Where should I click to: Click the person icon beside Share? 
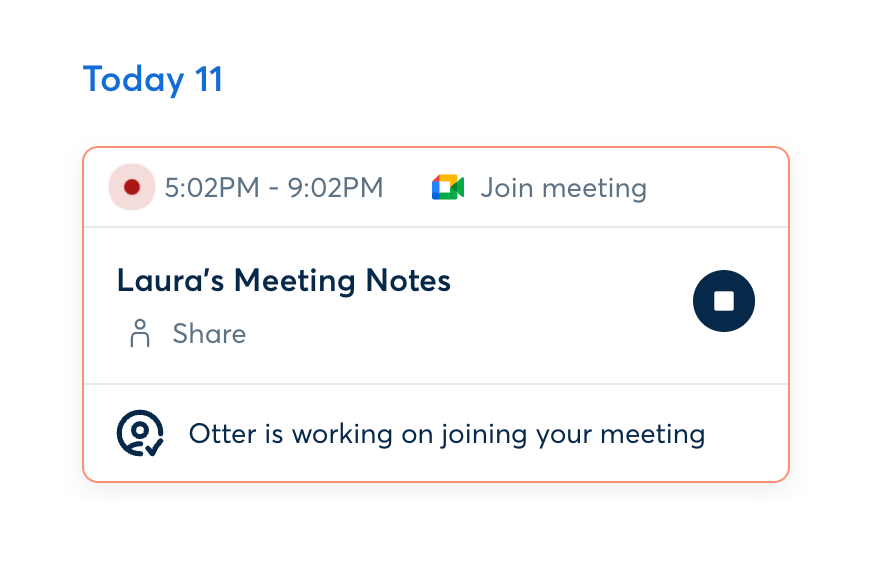tap(140, 333)
